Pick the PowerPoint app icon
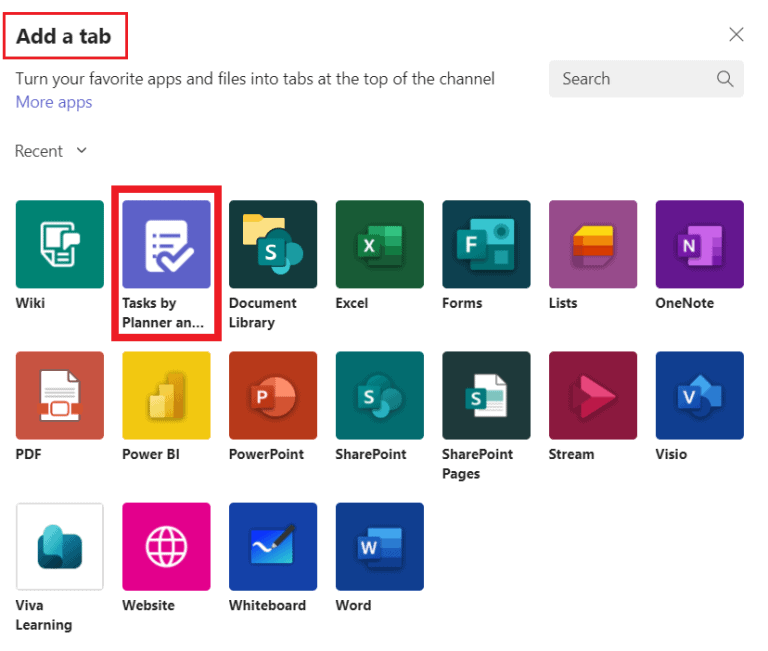 coord(273,395)
